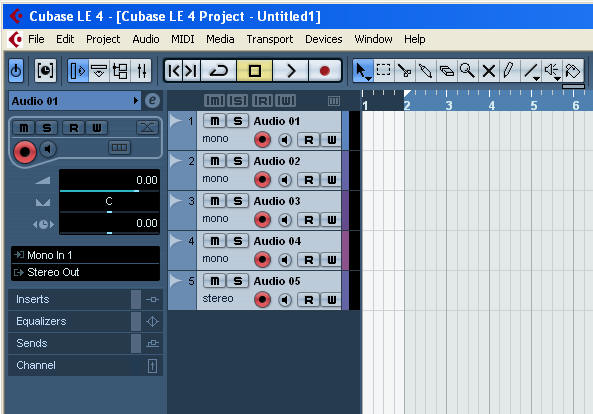The width and height of the screenshot is (593, 414).
Task: Go to previous marker transport button
Action: click(x=174, y=71)
